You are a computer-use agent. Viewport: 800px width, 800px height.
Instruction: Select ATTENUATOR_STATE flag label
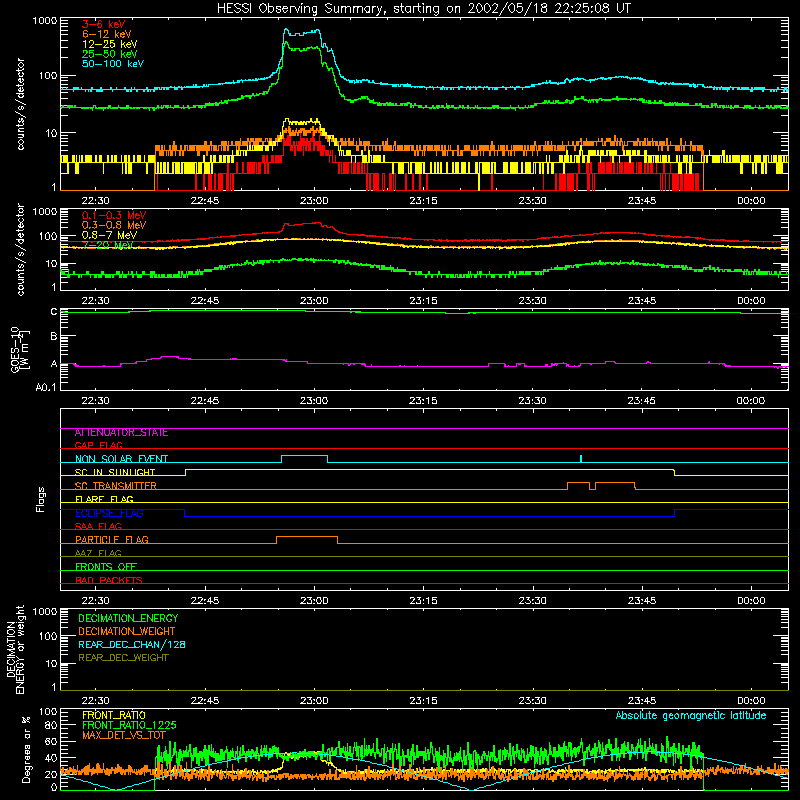121,433
